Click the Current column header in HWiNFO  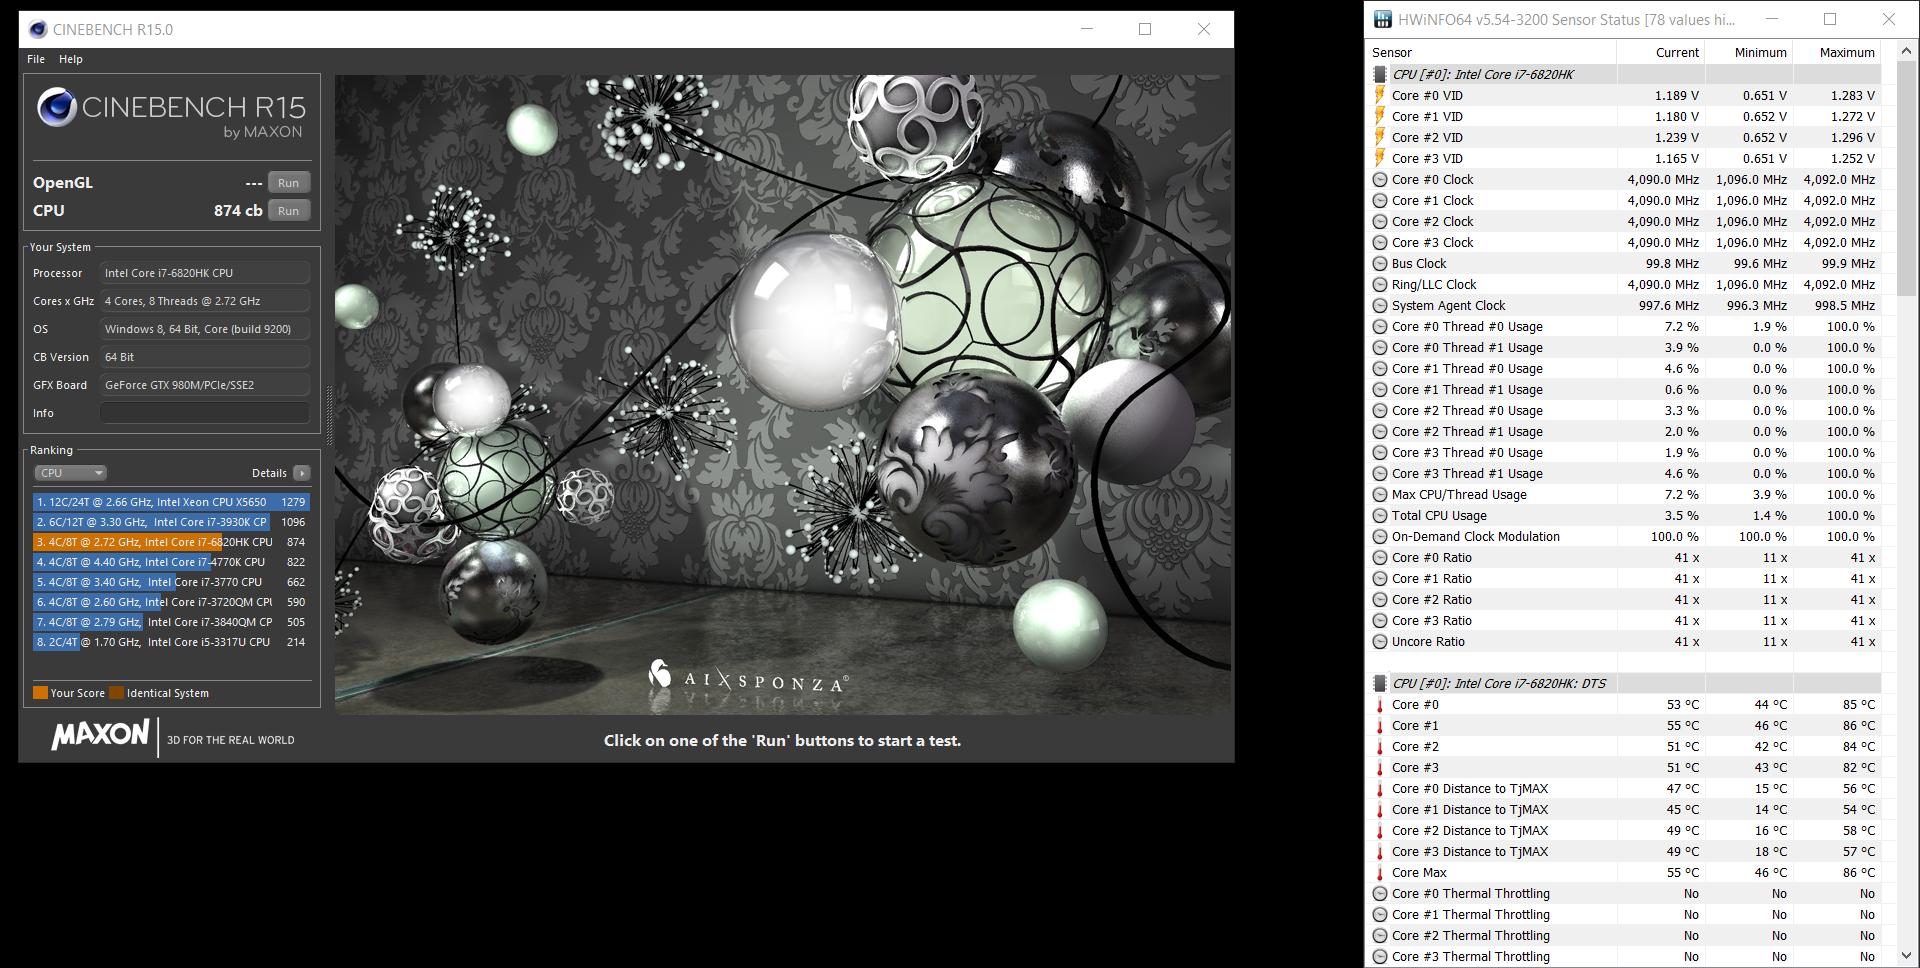point(1661,52)
